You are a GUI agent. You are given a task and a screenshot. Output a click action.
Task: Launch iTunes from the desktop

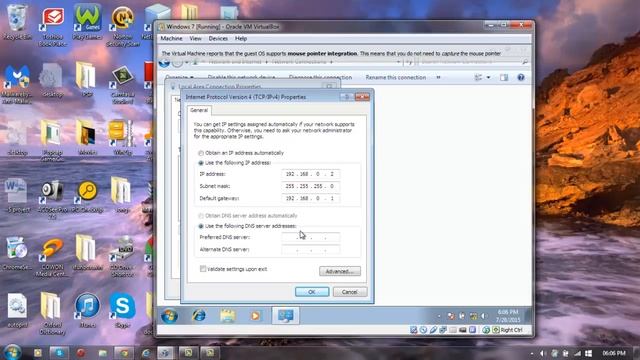[x=87, y=310]
